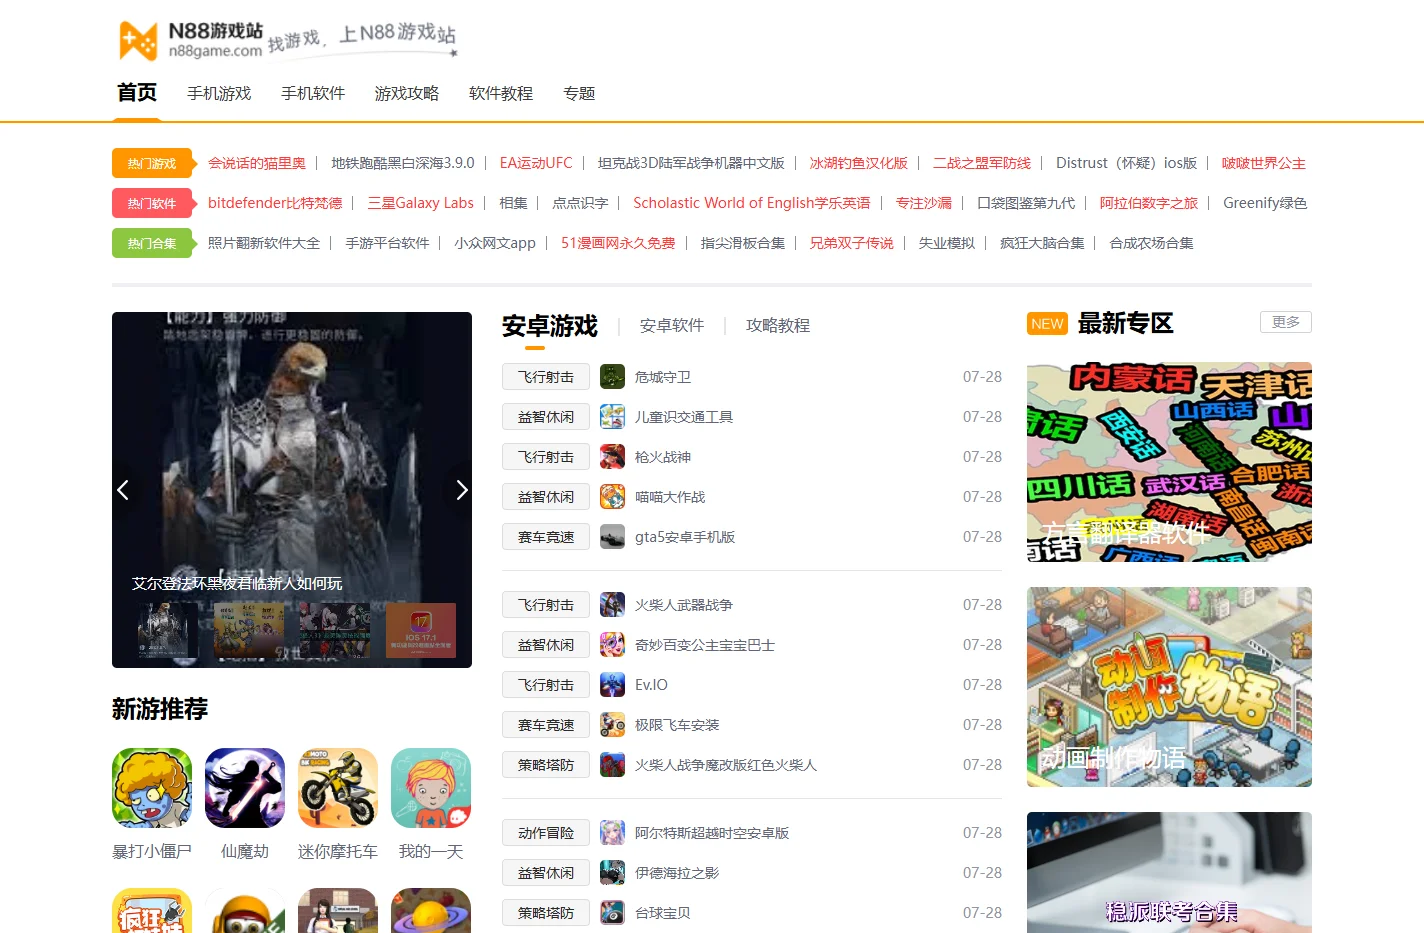Open the 儿童识交通工具 game icon
The width and height of the screenshot is (1424, 933).
612,417
